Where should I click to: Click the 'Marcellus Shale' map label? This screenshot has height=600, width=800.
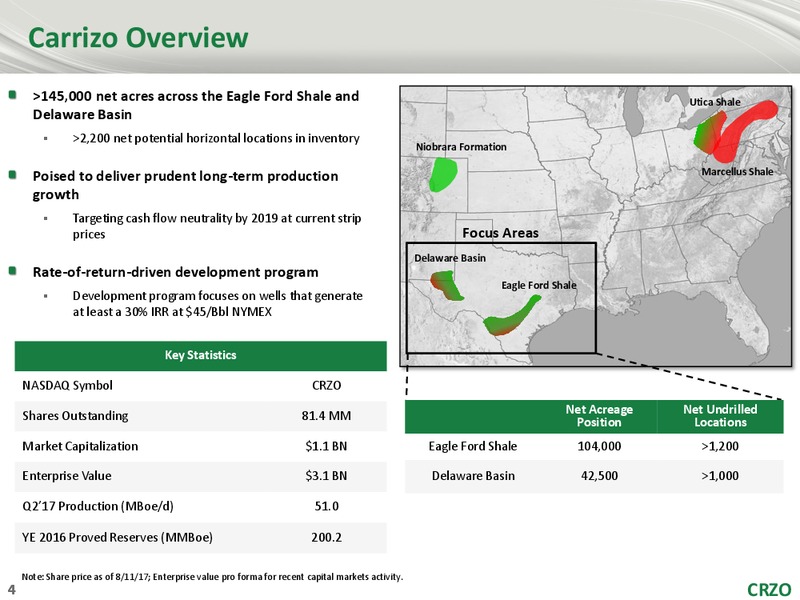click(x=737, y=171)
